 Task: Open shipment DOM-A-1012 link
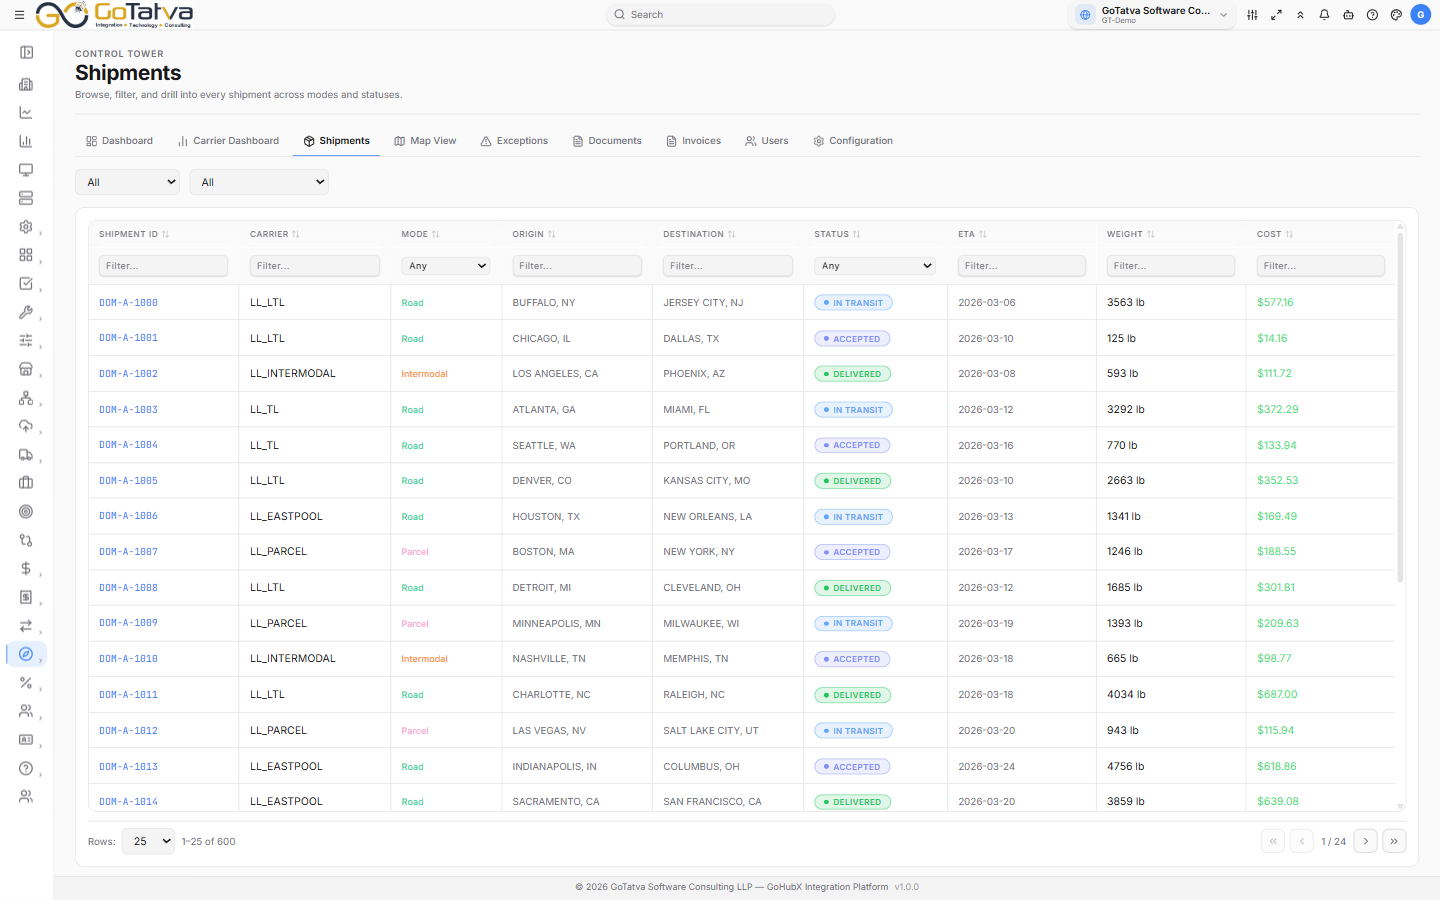coord(128,731)
